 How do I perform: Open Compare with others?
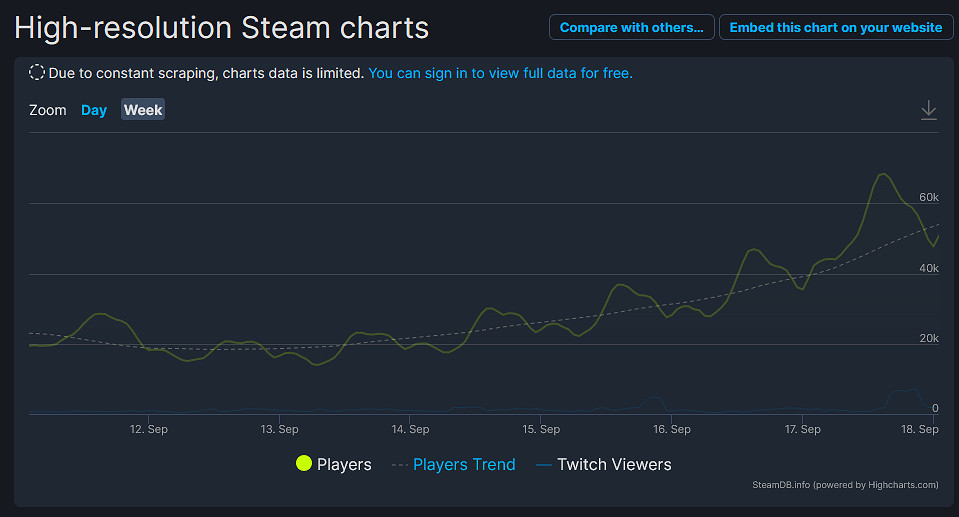[631, 27]
